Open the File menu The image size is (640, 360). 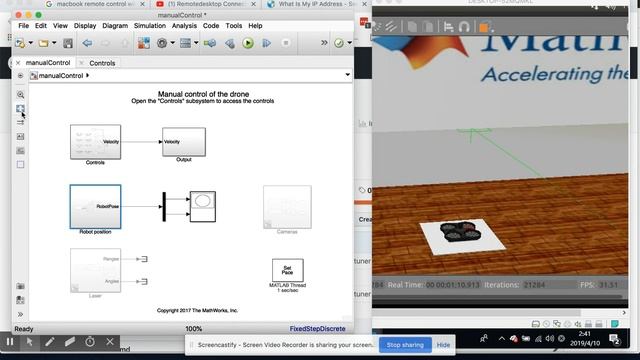point(24,26)
